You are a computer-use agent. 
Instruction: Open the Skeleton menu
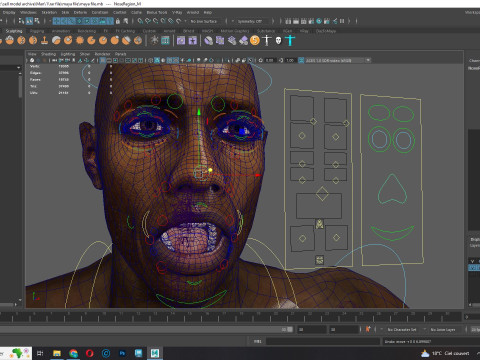(49, 12)
